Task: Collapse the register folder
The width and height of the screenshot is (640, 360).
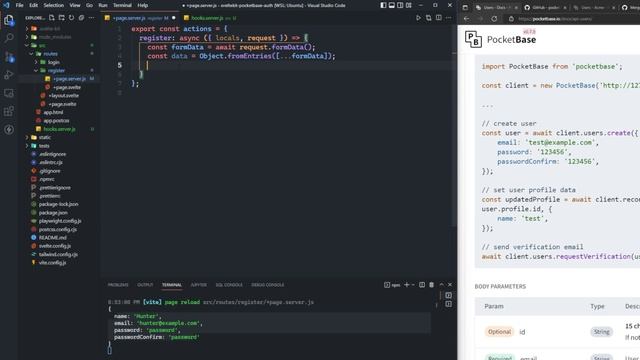Action: 36,70
